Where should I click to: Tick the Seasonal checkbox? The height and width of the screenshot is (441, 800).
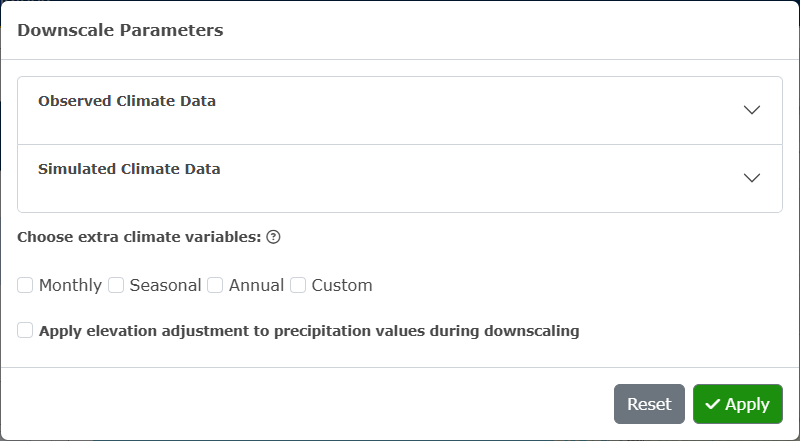pos(116,285)
